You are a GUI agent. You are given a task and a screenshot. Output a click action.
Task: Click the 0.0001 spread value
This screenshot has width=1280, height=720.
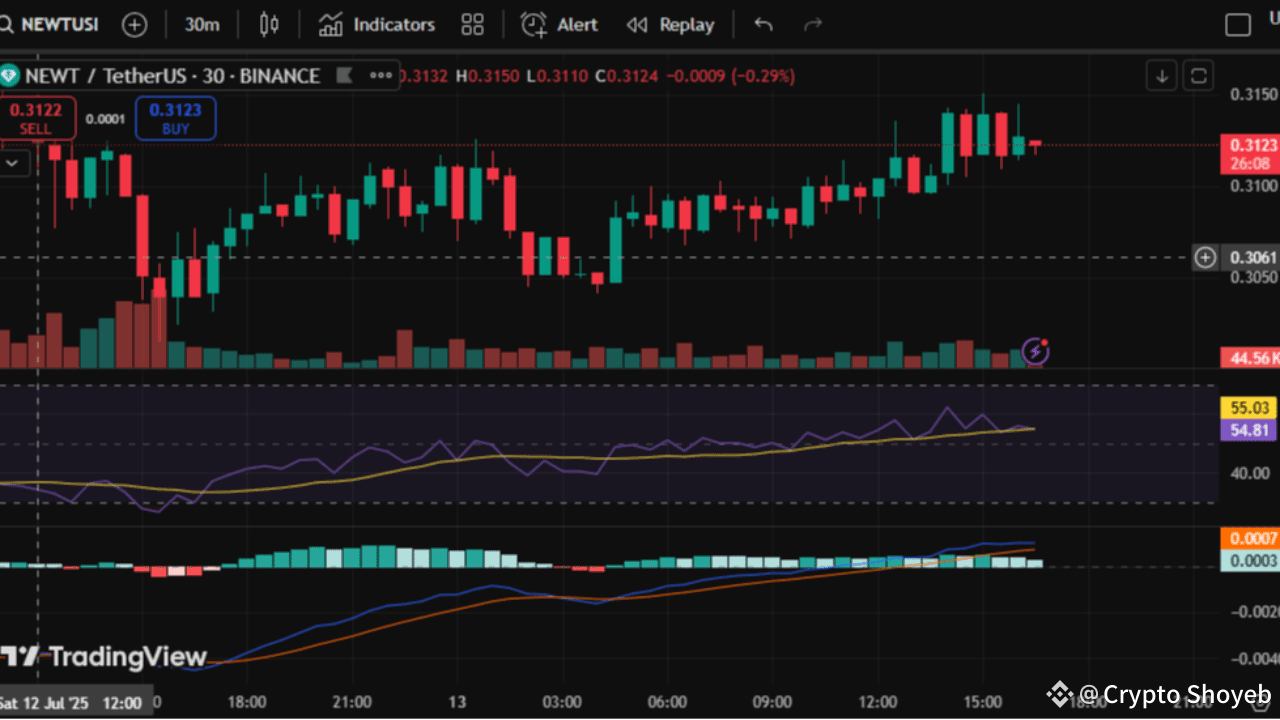tap(105, 119)
